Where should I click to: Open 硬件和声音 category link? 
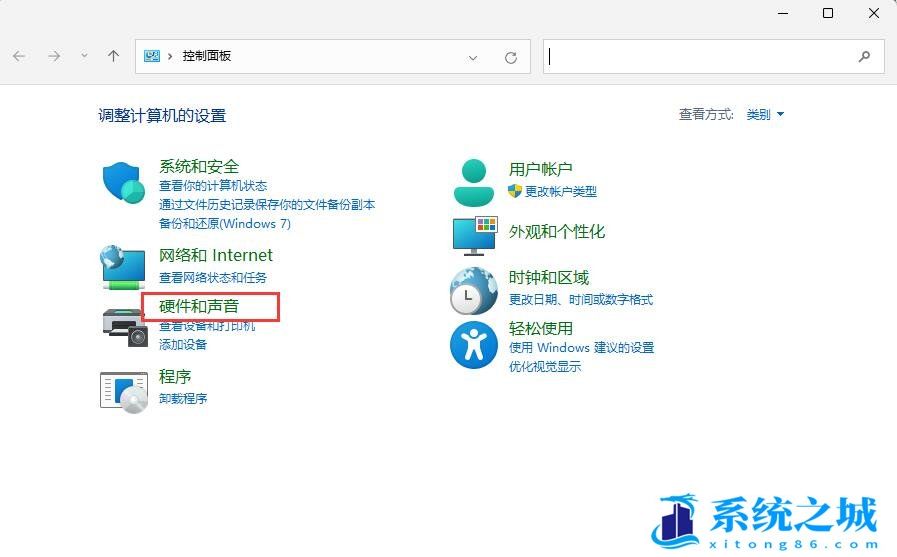click(199, 306)
